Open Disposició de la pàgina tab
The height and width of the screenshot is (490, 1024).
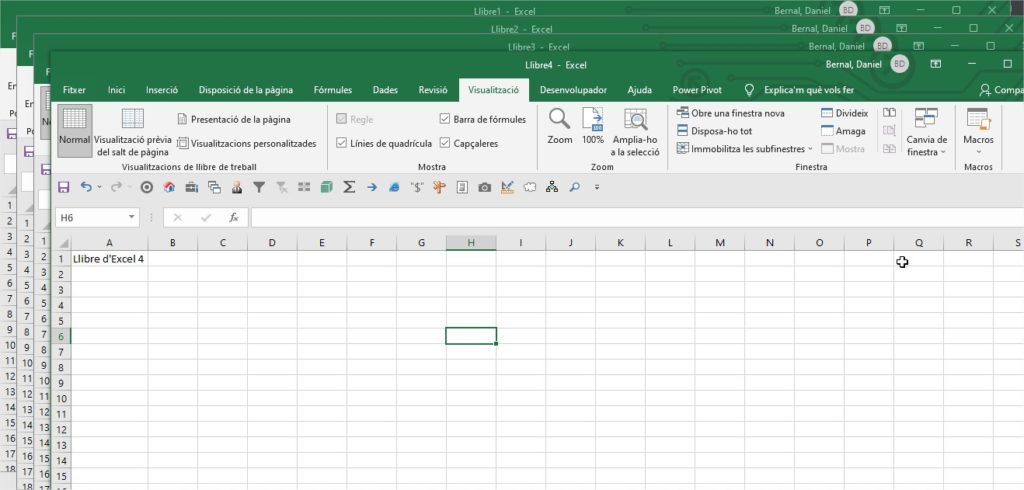[246, 90]
